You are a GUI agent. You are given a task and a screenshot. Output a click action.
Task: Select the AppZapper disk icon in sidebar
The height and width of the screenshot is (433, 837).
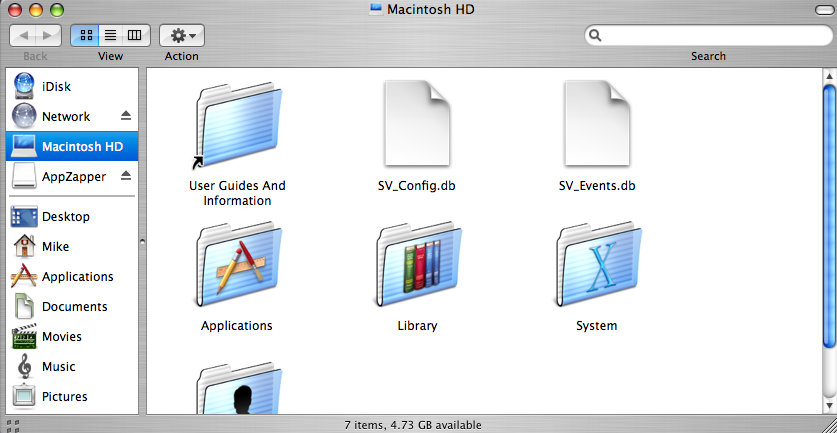(x=24, y=176)
